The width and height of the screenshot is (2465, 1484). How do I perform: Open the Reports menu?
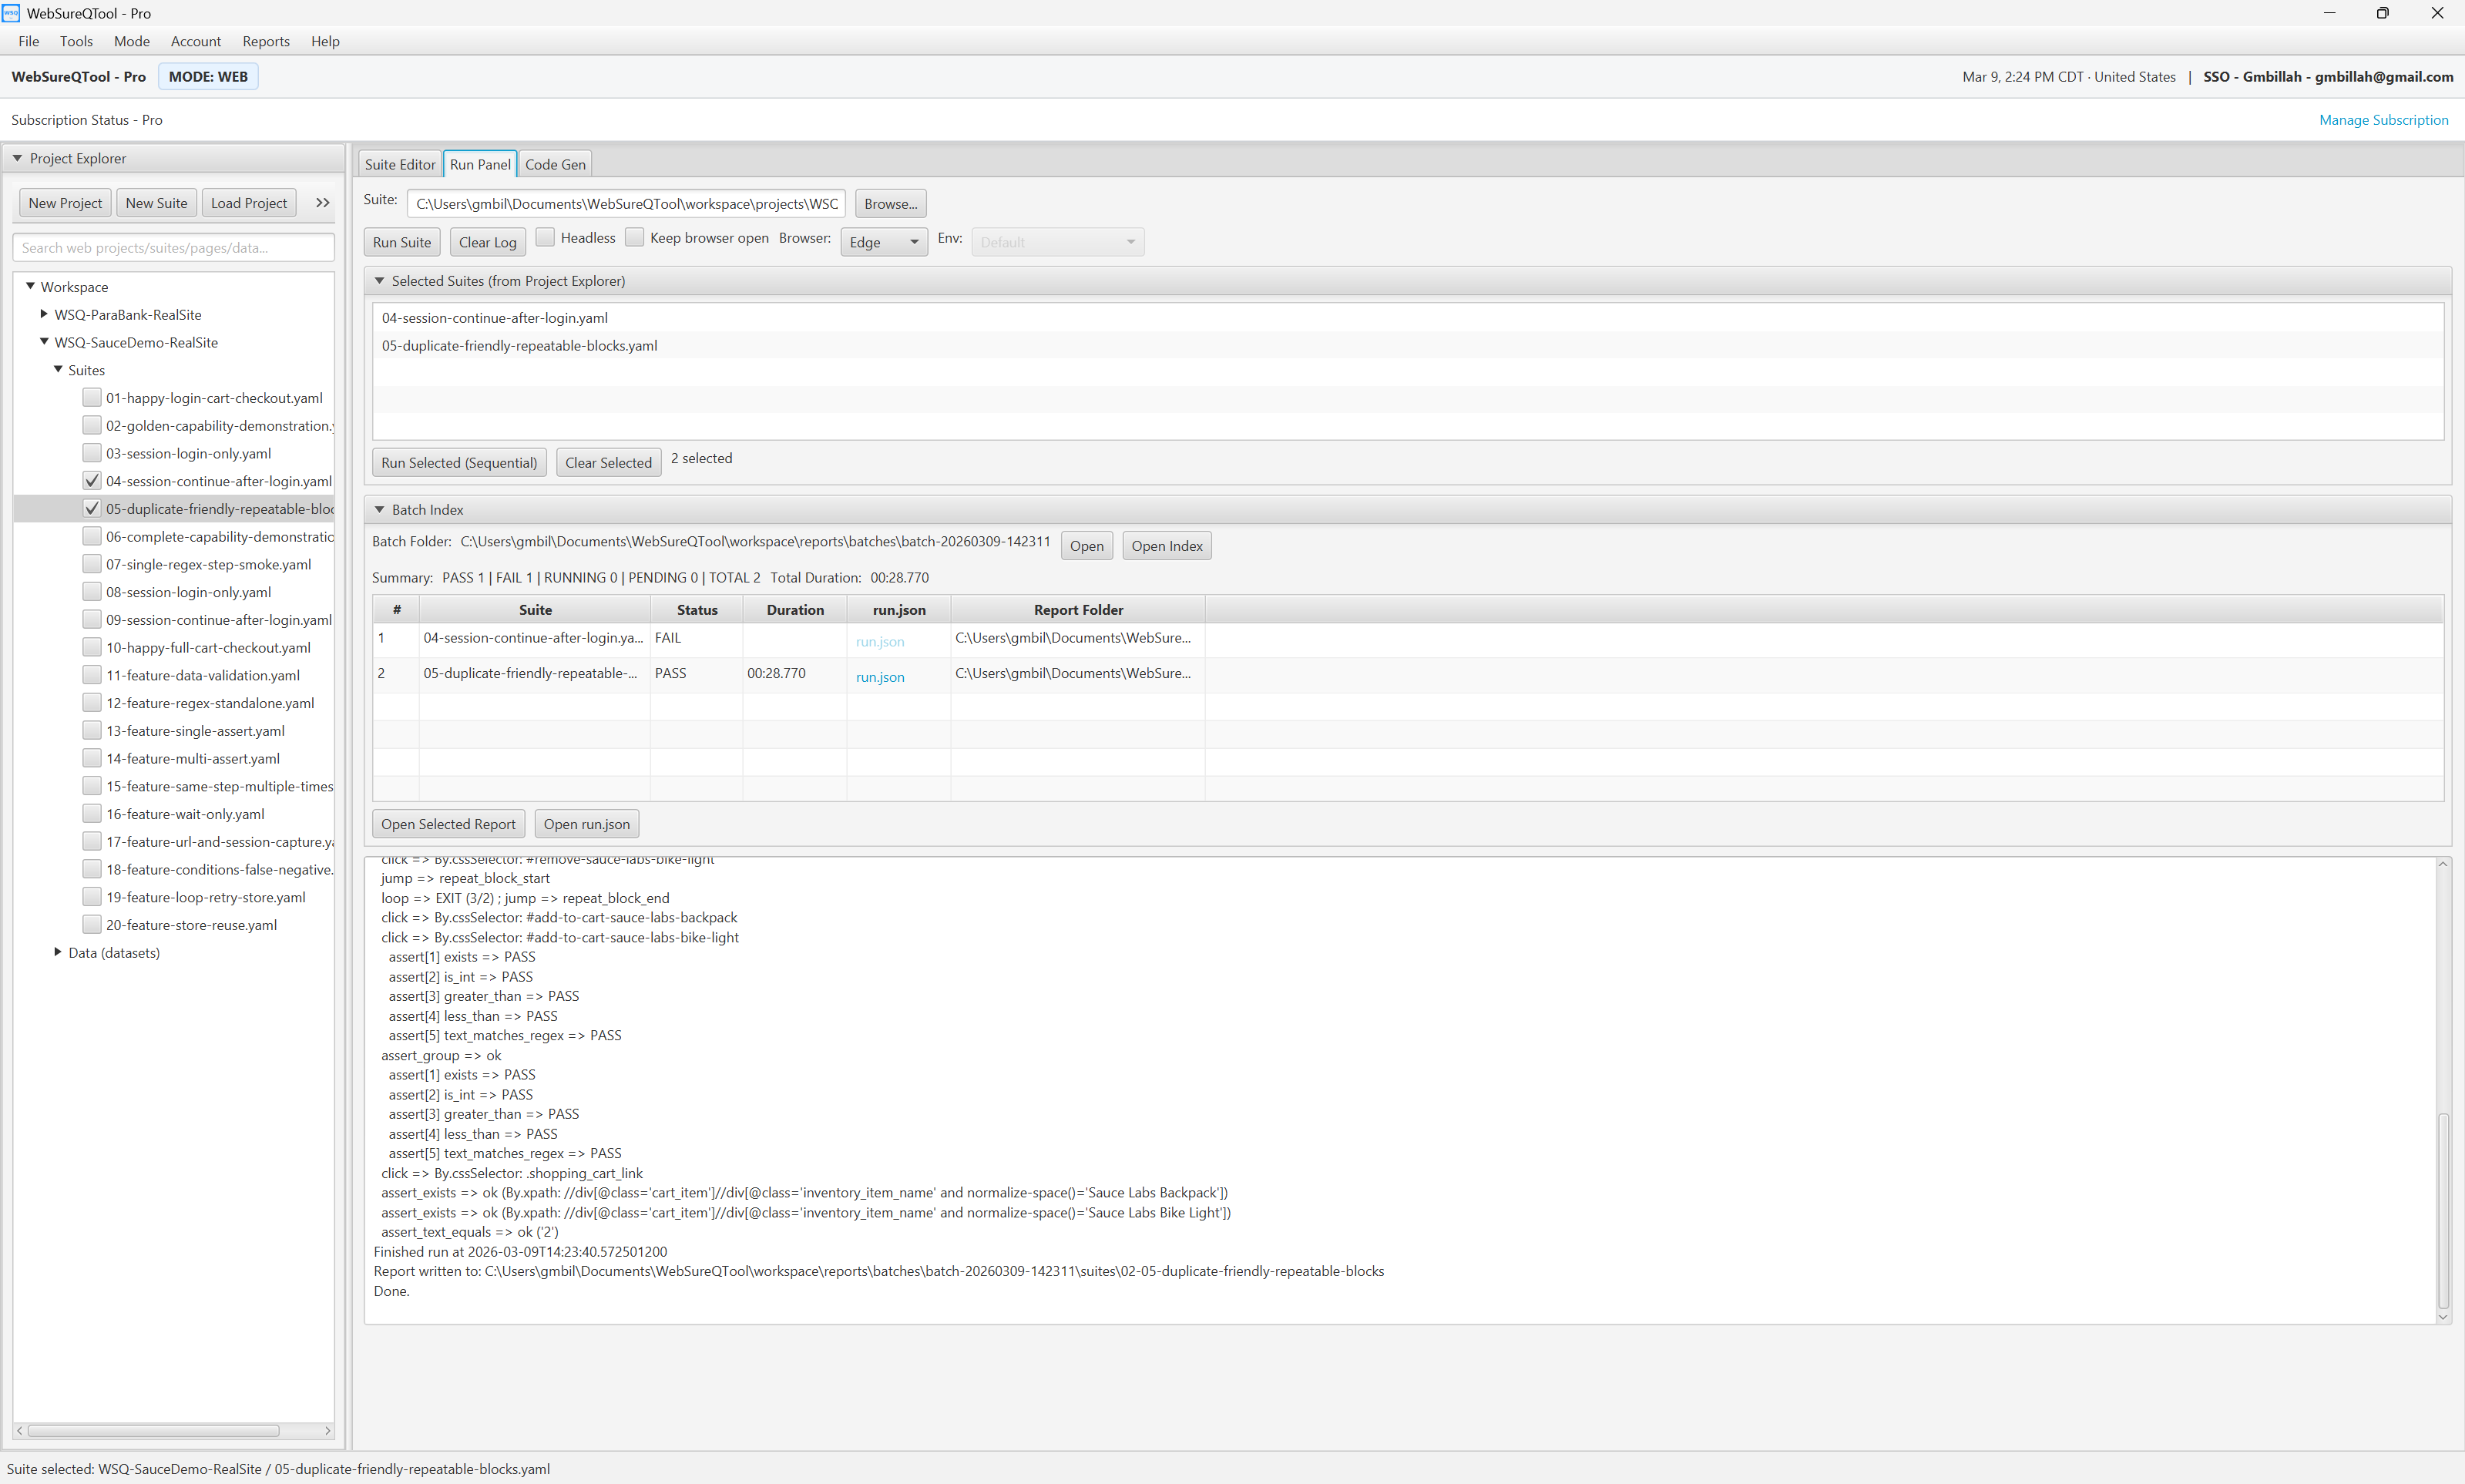point(265,41)
